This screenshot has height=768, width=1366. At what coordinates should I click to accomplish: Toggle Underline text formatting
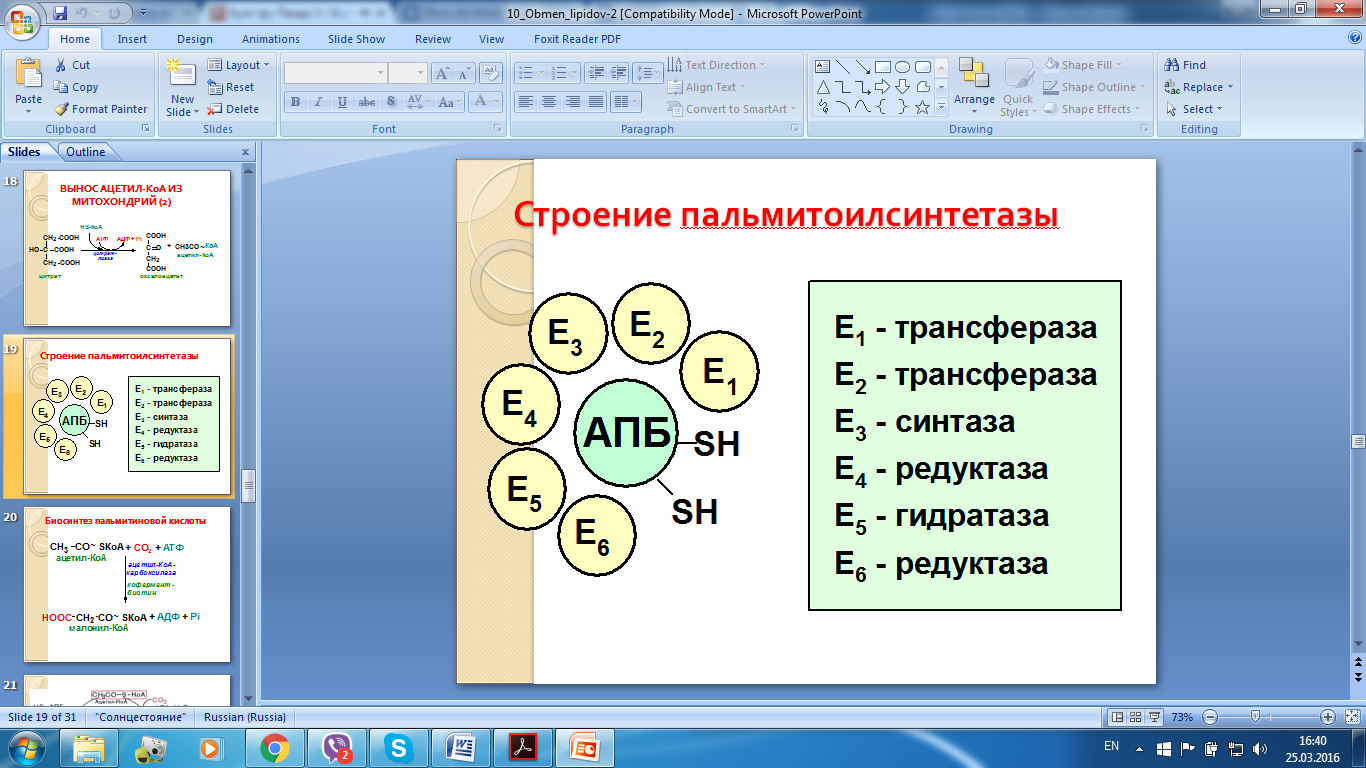click(x=342, y=102)
